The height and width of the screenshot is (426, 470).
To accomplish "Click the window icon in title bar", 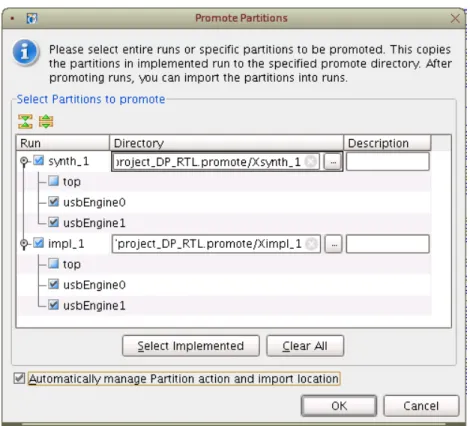I will tap(32, 18).
